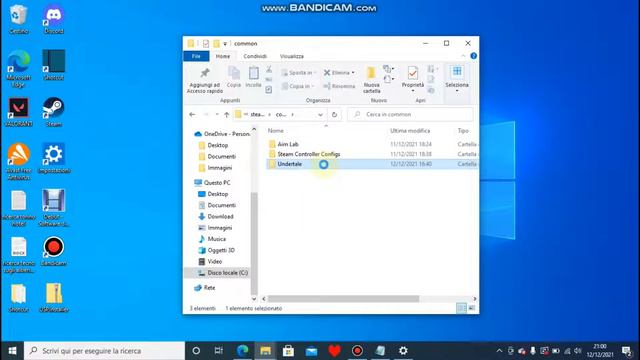Sort by Ultima modifica column
Viewport: 640px width, 360px height.
(x=410, y=131)
